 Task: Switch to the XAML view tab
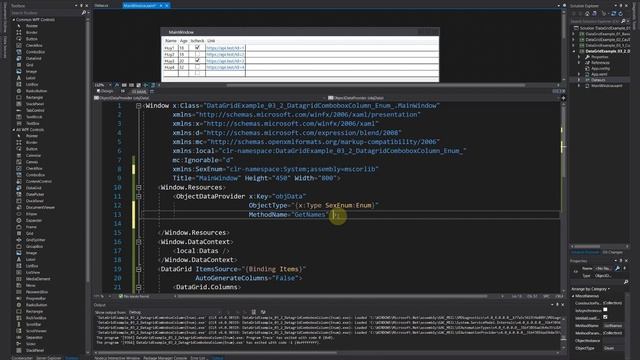[139, 92]
